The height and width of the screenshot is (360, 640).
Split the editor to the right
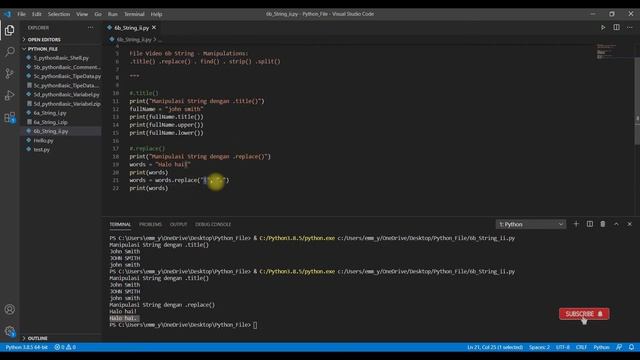click(616, 27)
